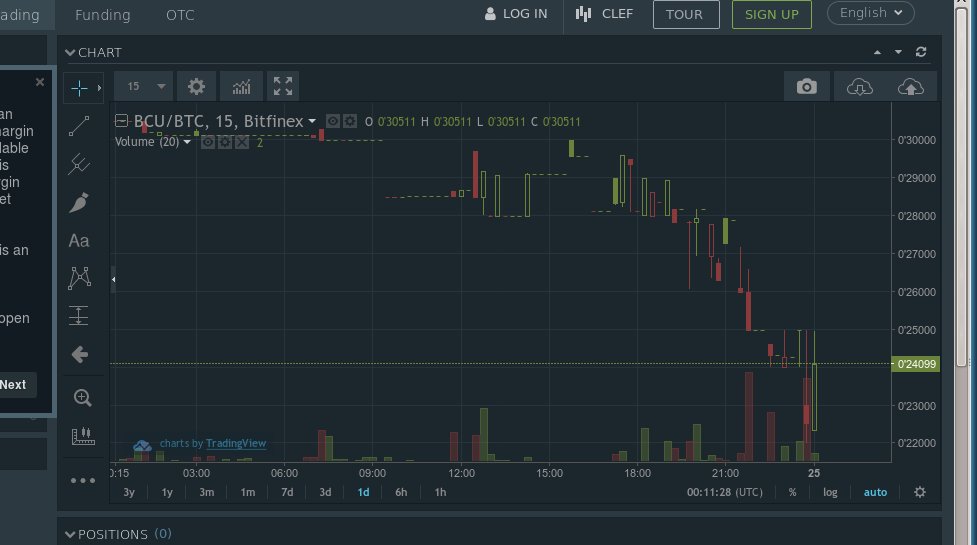Screen dimensions: 977x545
Task: Select the 1m time range
Action: (x=247, y=492)
